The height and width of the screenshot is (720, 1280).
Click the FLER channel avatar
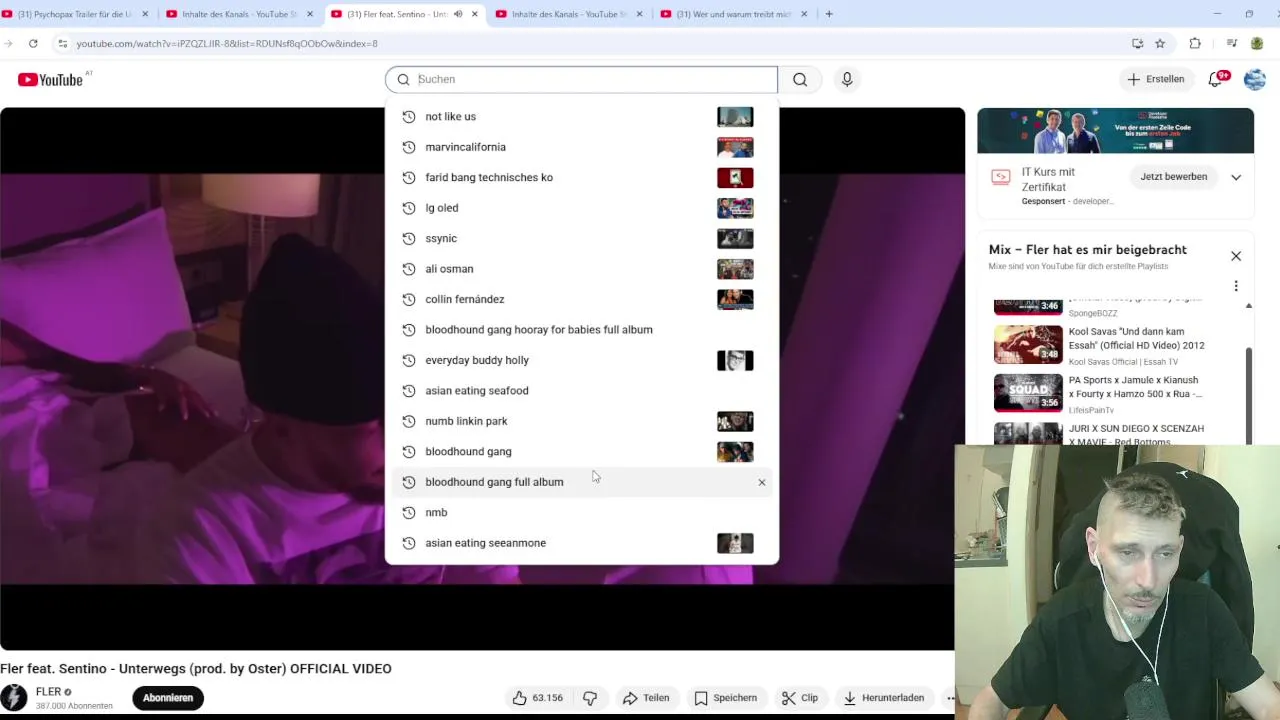pyautogui.click(x=14, y=698)
